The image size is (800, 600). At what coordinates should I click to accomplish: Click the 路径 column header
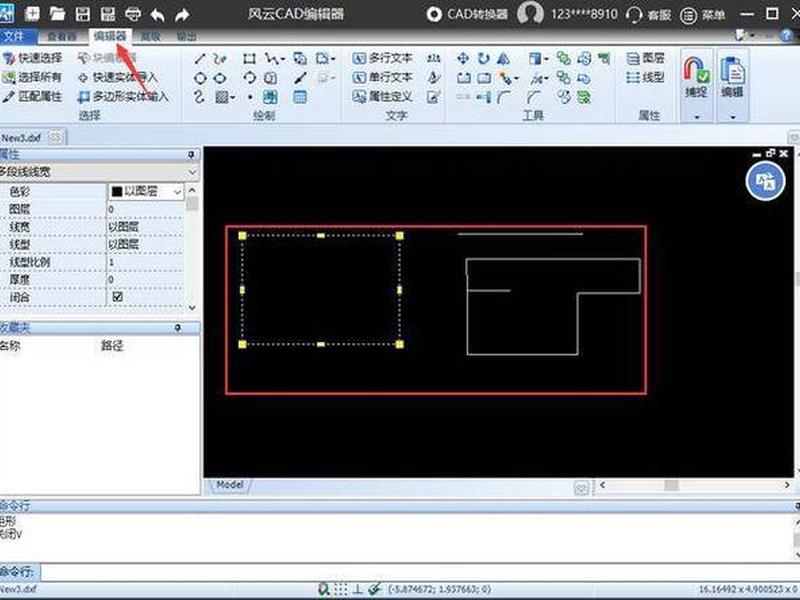point(112,346)
